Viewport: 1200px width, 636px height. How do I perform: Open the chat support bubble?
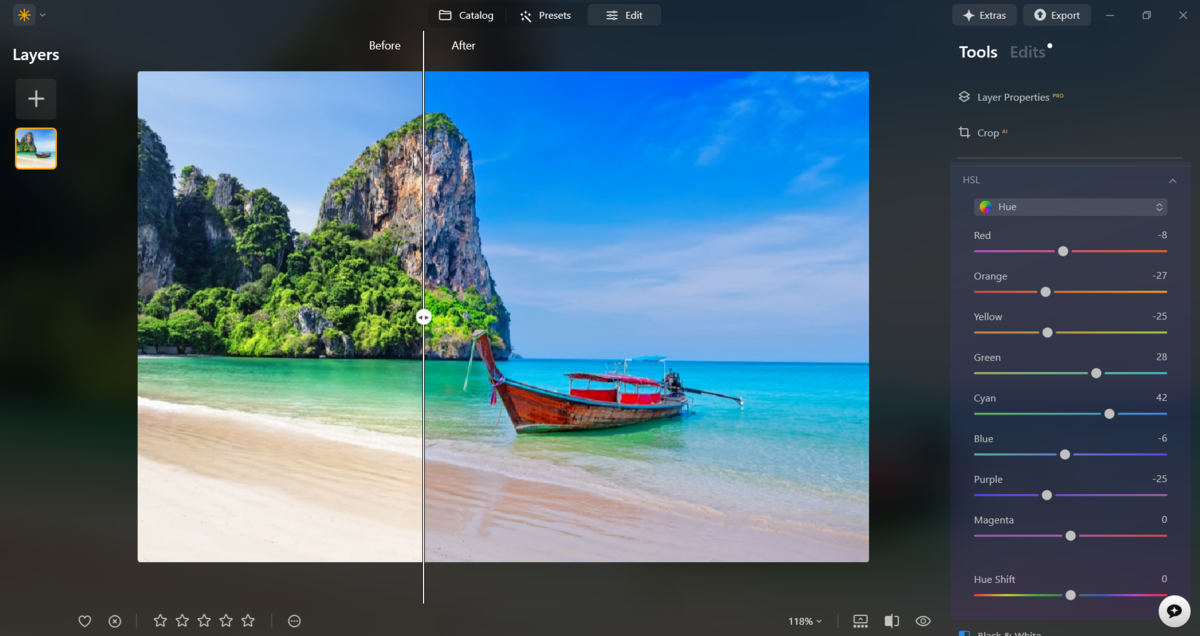1174,610
